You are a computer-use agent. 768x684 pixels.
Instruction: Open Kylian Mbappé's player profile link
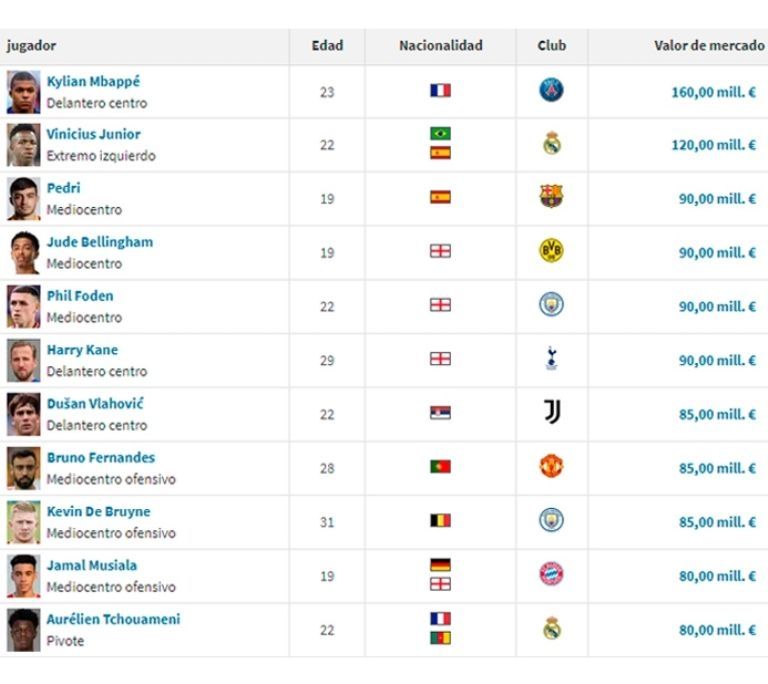93,82
